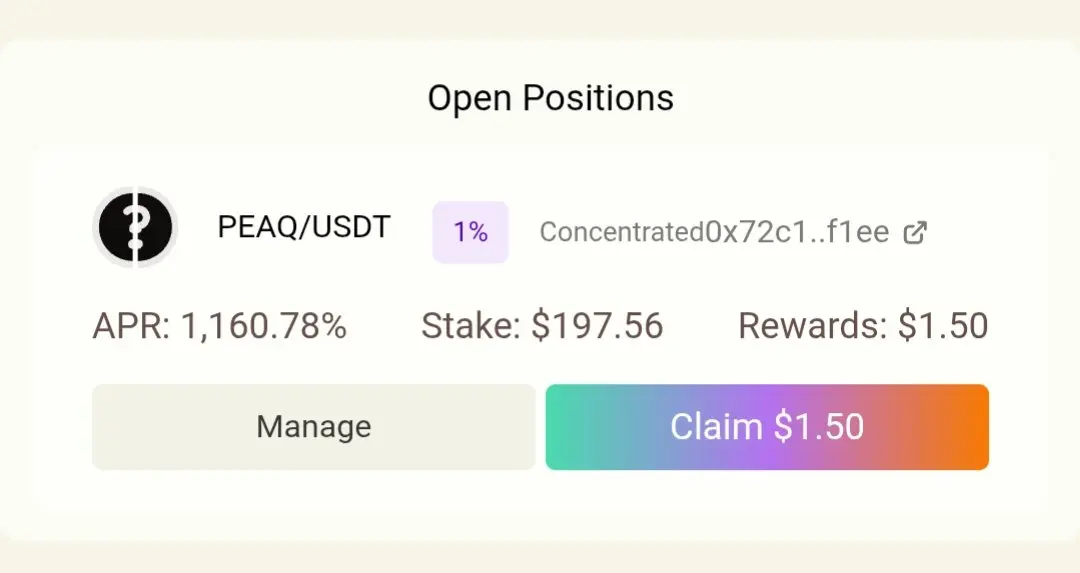Click the word Claim on the gradient button
1080x573 pixels.
point(716,427)
